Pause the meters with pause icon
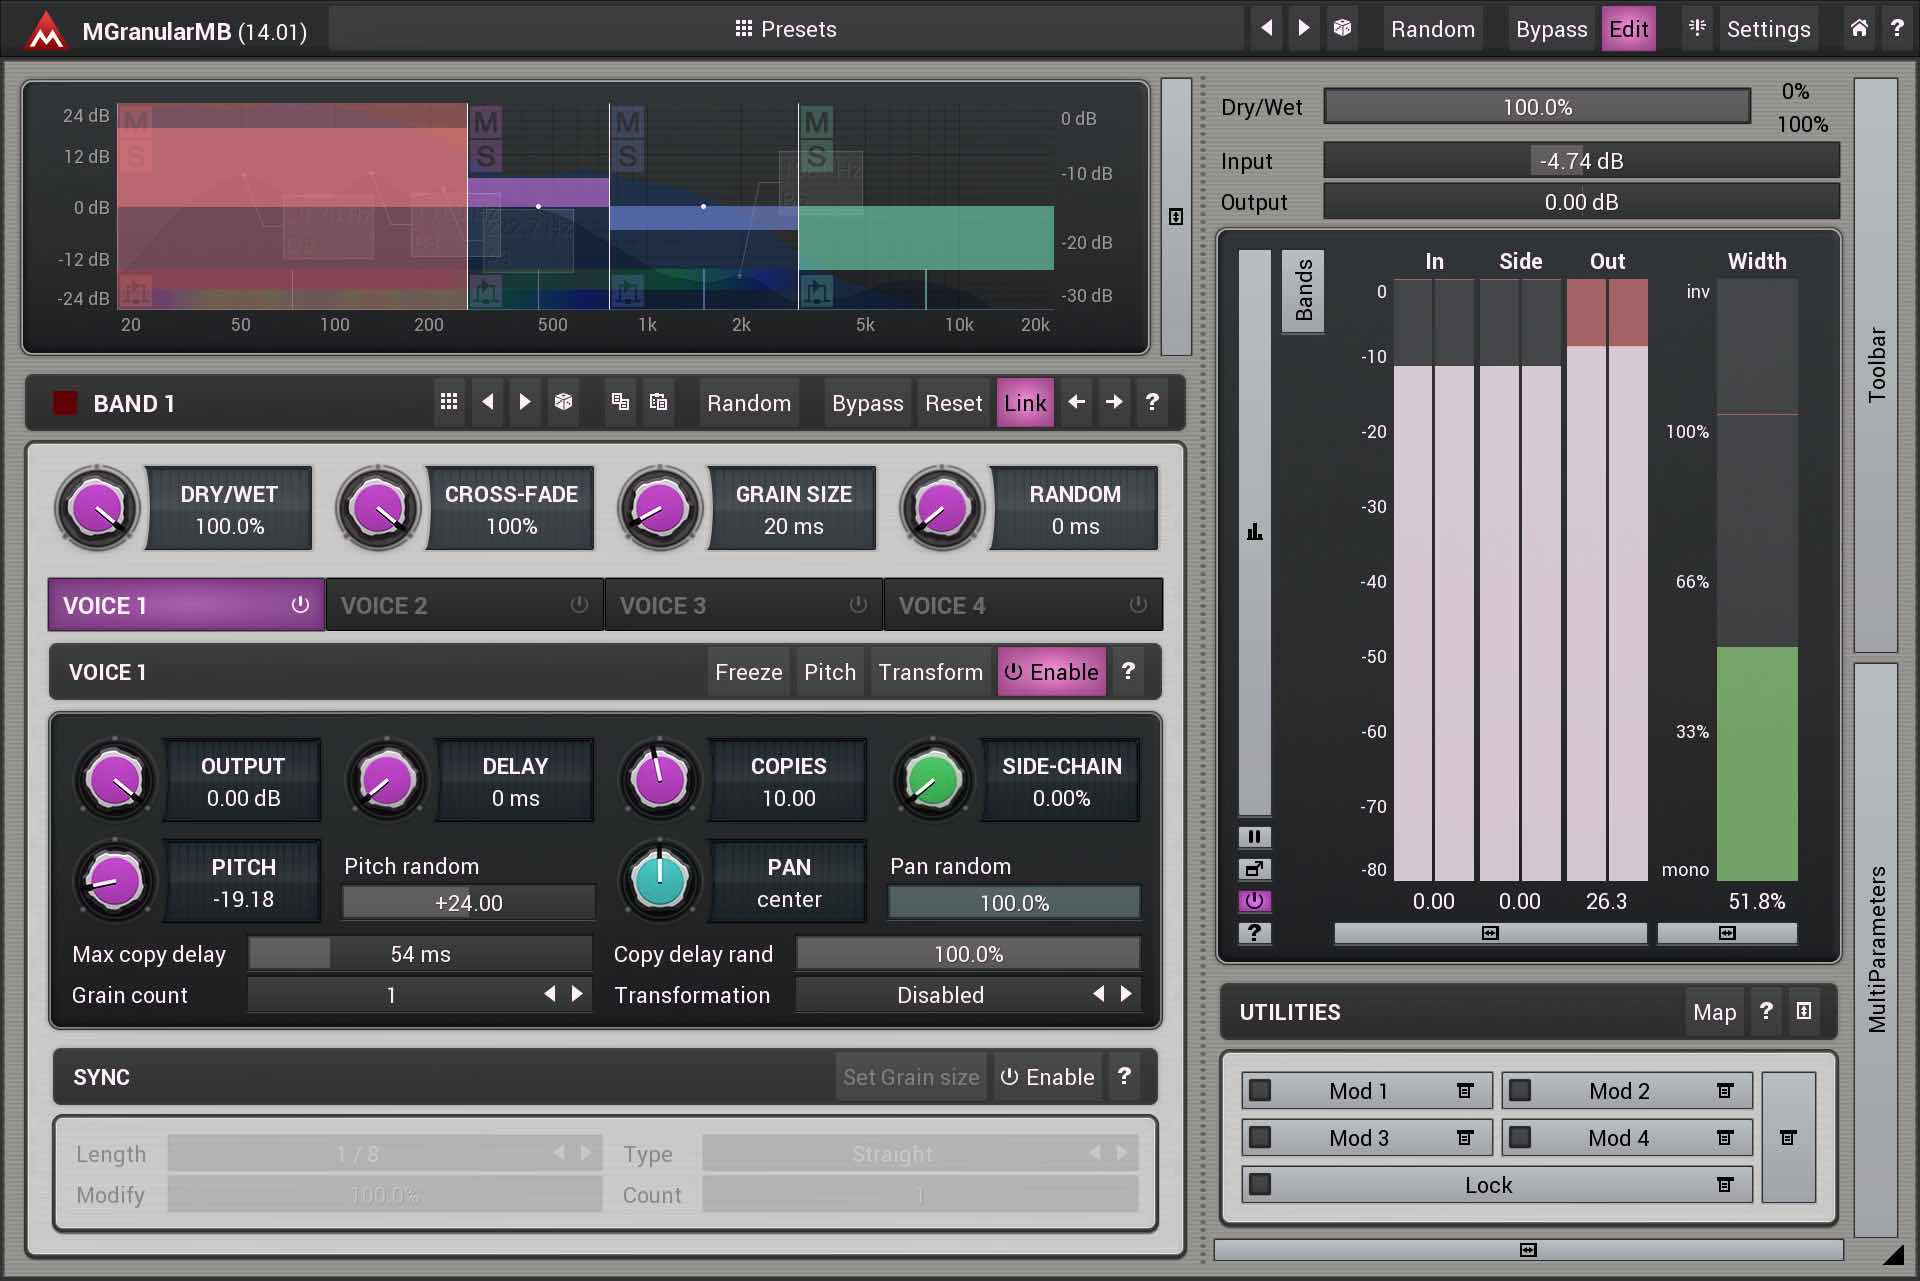 tap(1254, 836)
